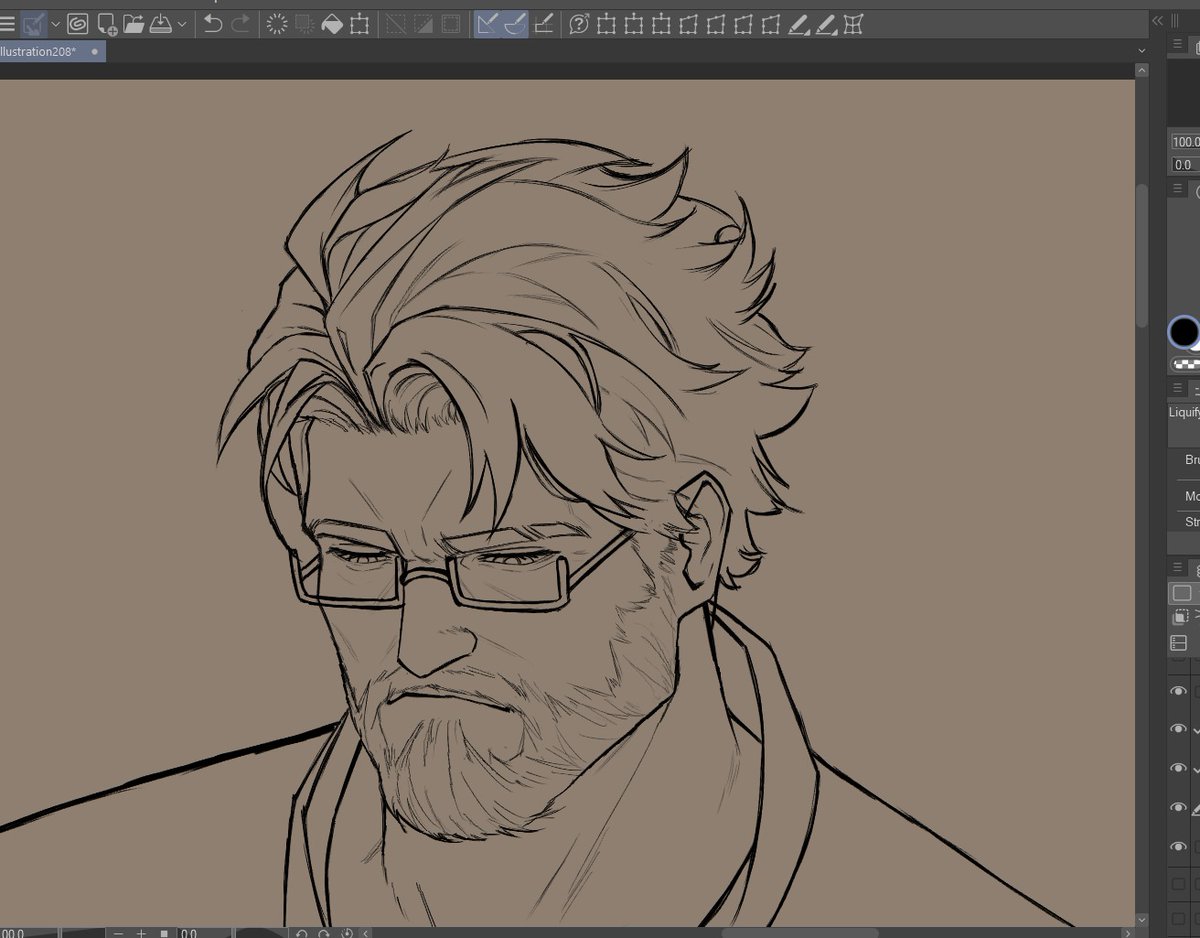This screenshot has height=938, width=1200.
Task: Hide the first visible layer via topmost eye
Action: (x=1179, y=691)
